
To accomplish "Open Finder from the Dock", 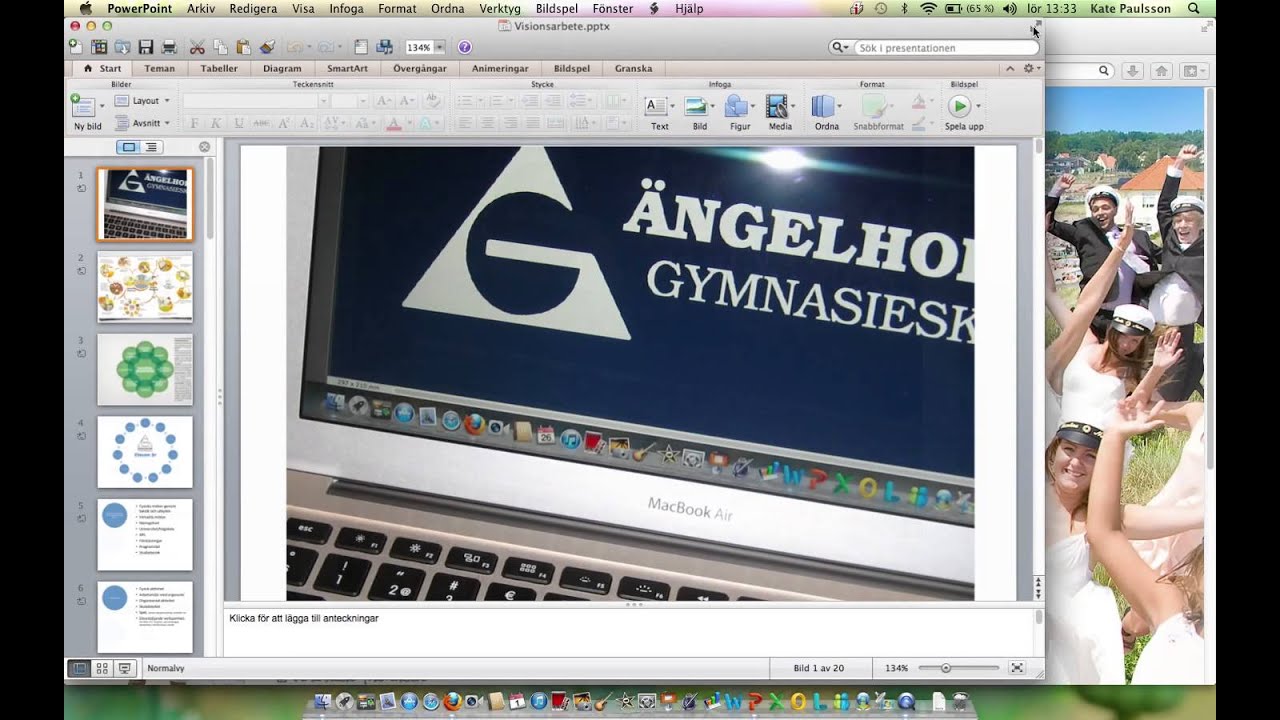I will (x=322, y=702).
